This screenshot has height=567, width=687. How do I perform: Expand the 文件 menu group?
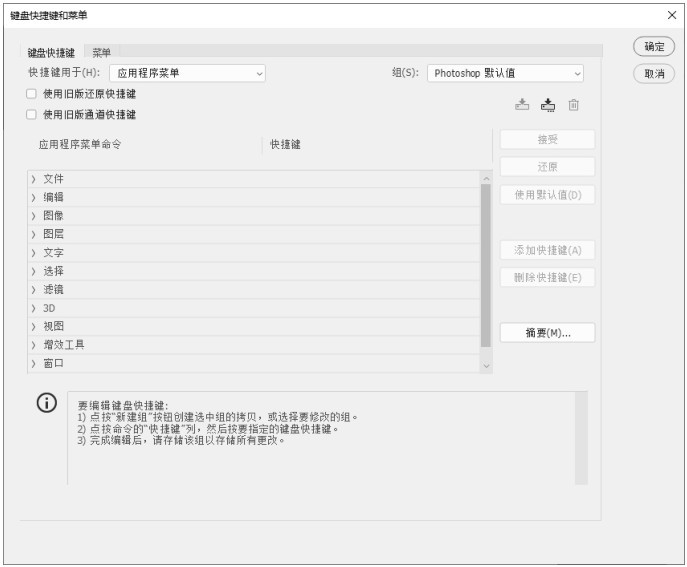point(33,179)
